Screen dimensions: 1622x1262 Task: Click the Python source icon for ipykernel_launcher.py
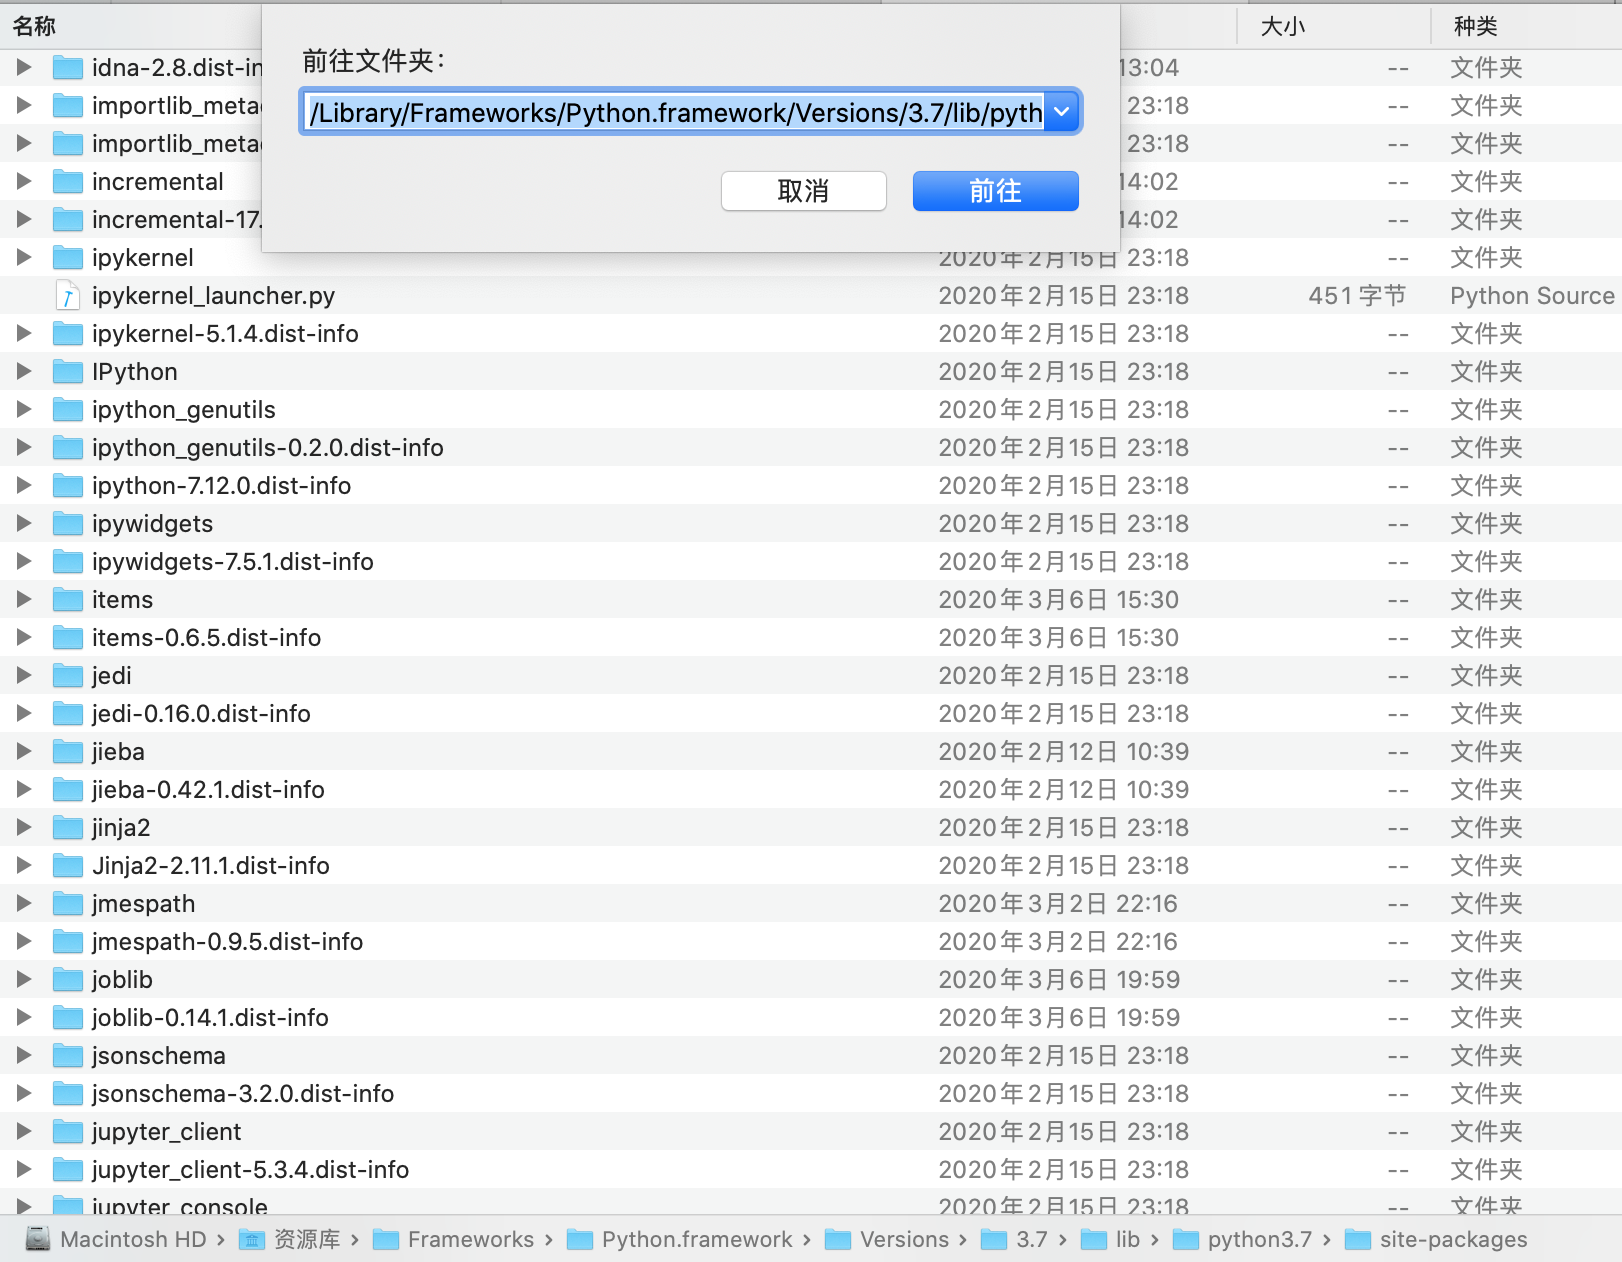tap(67, 295)
